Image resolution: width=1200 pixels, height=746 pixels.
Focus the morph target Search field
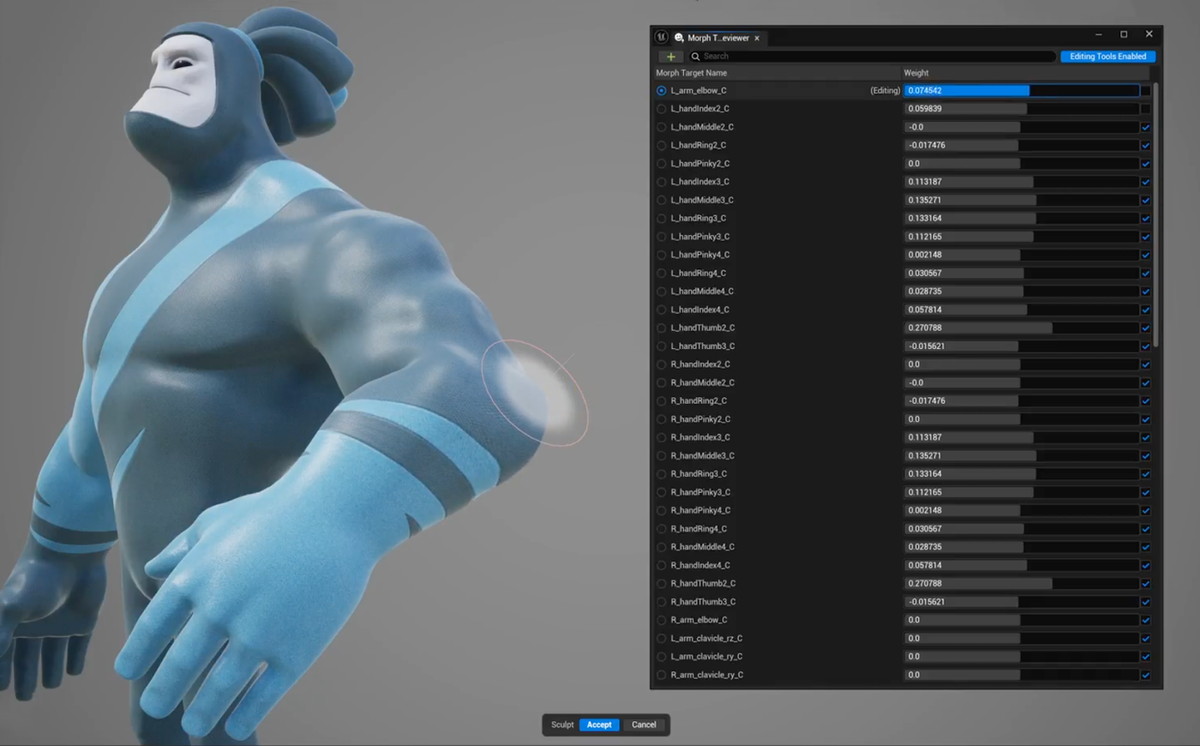point(870,57)
